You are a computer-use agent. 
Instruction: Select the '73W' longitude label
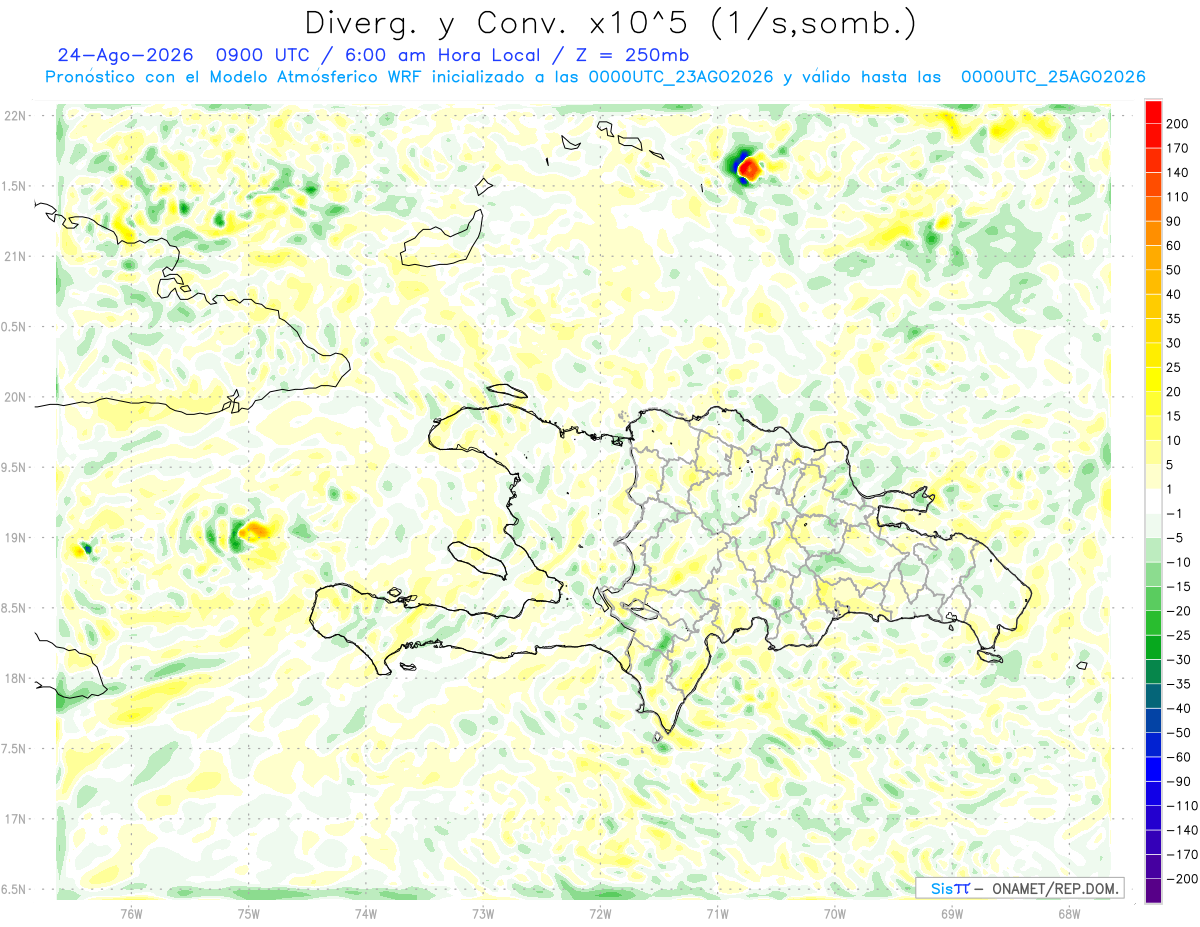click(x=483, y=912)
